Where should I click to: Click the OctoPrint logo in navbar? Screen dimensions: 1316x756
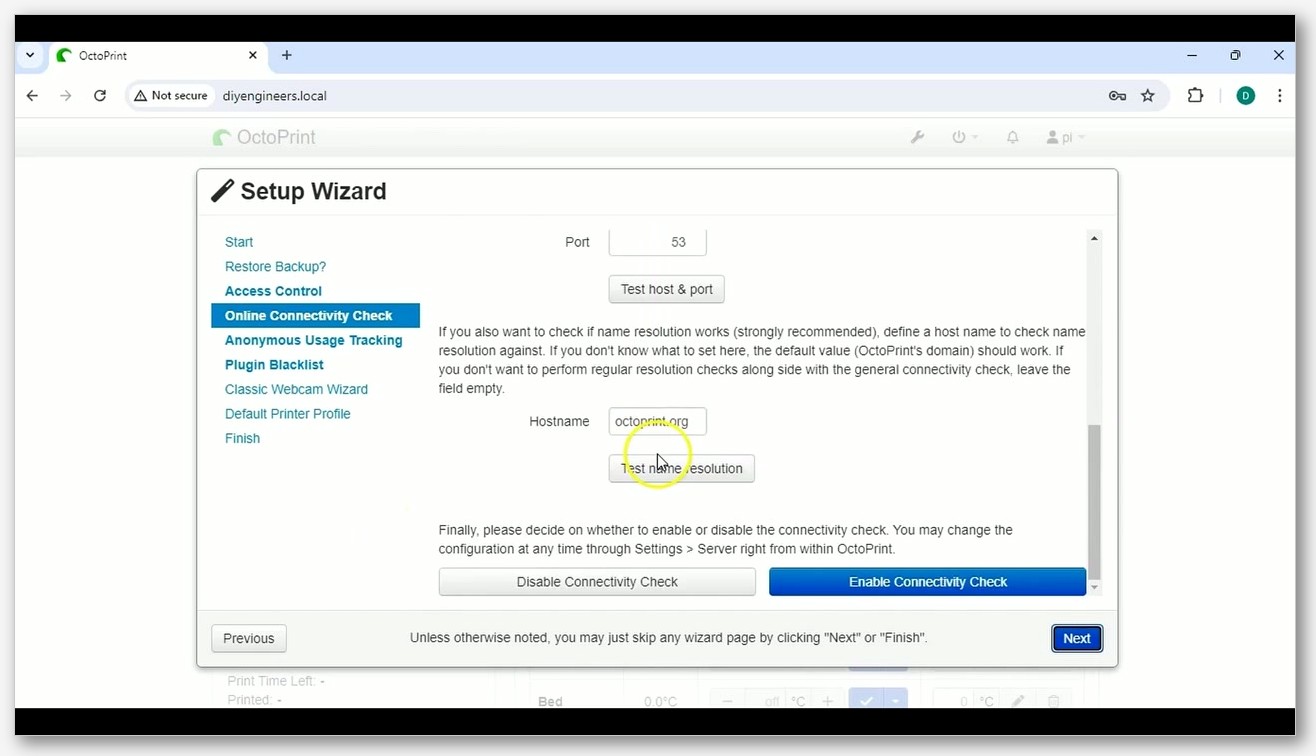[264, 137]
